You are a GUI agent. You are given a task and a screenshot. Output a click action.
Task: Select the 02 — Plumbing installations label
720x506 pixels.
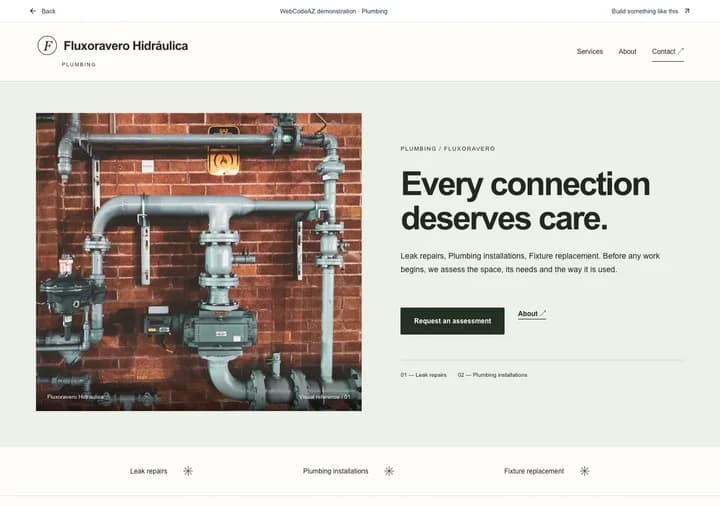492,375
